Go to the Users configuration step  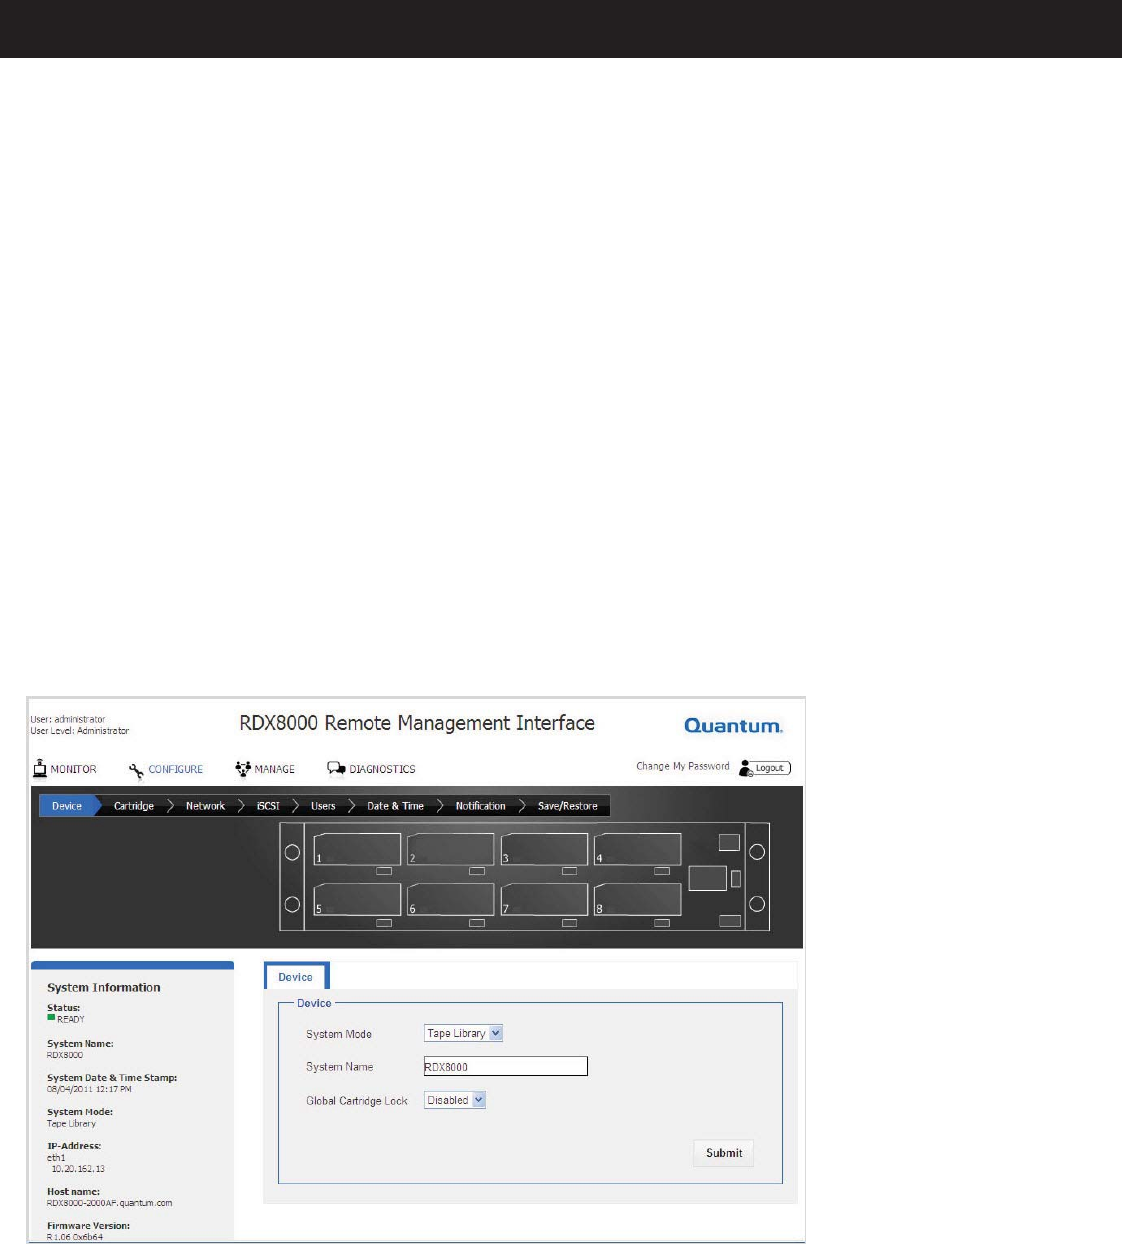coord(323,806)
